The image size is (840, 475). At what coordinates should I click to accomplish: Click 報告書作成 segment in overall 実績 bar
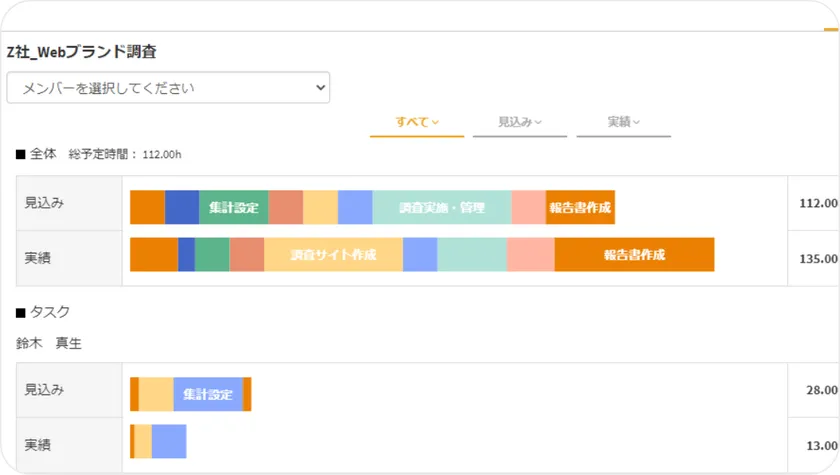(634, 255)
